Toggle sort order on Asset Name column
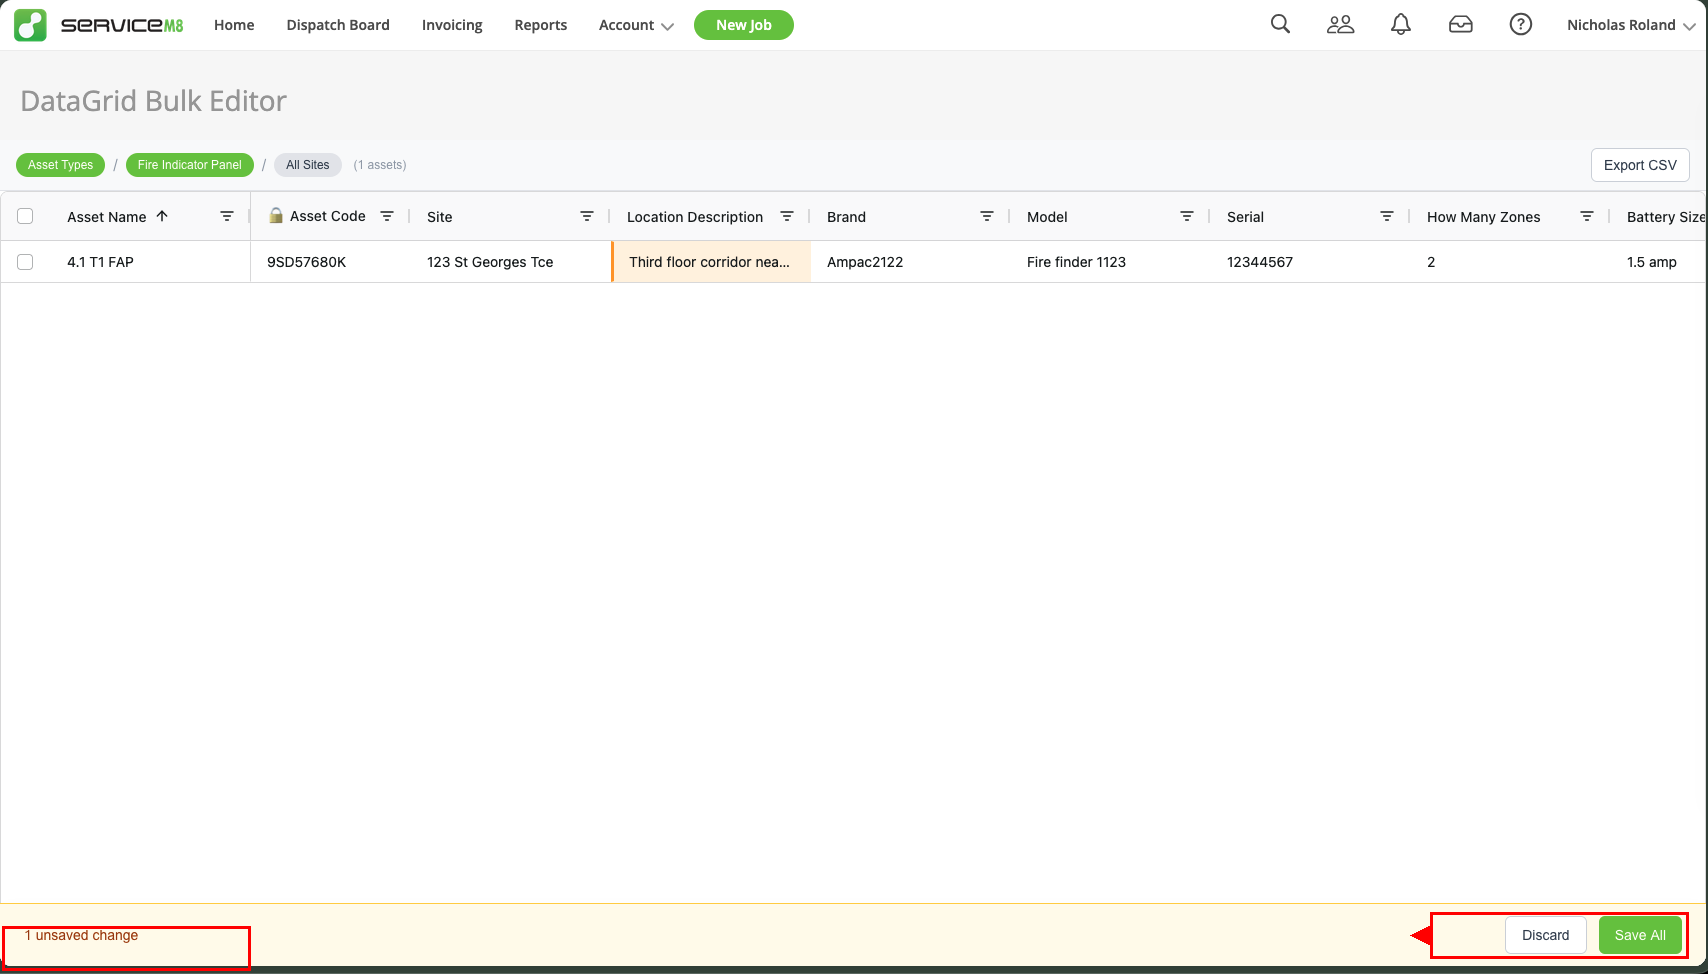This screenshot has width=1708, height=974. (161, 216)
